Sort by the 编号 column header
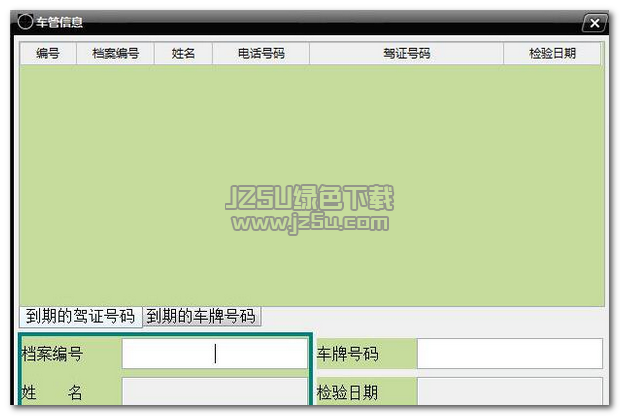 (48, 53)
